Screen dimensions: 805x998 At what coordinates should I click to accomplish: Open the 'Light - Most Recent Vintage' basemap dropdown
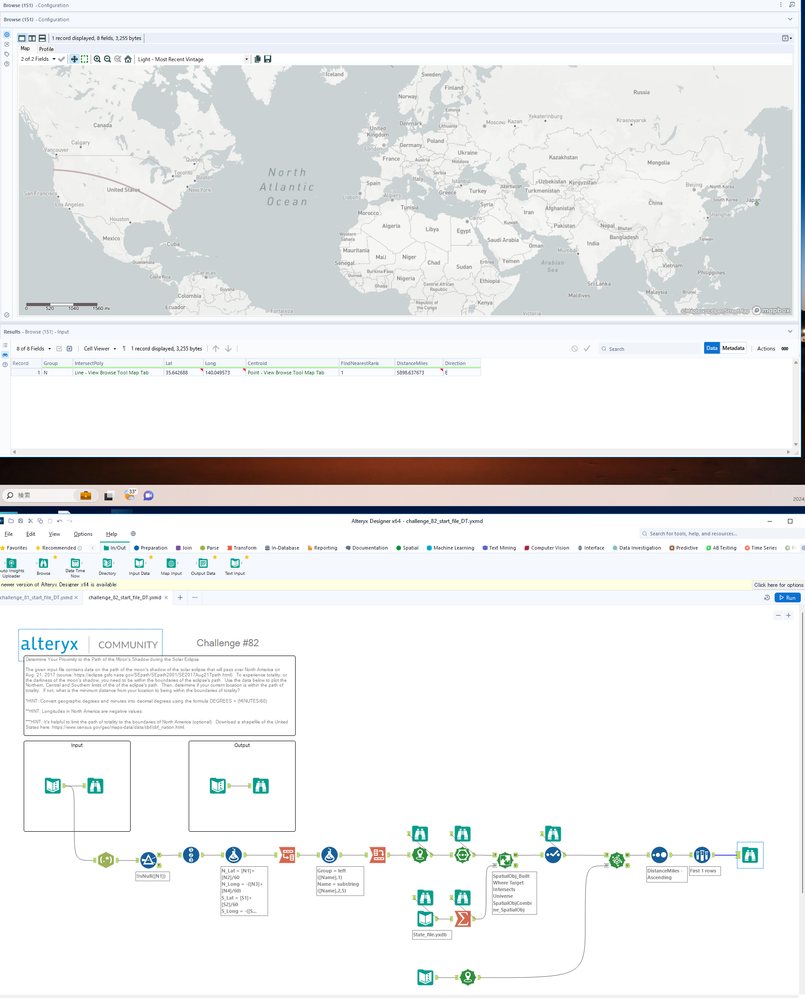193,59
